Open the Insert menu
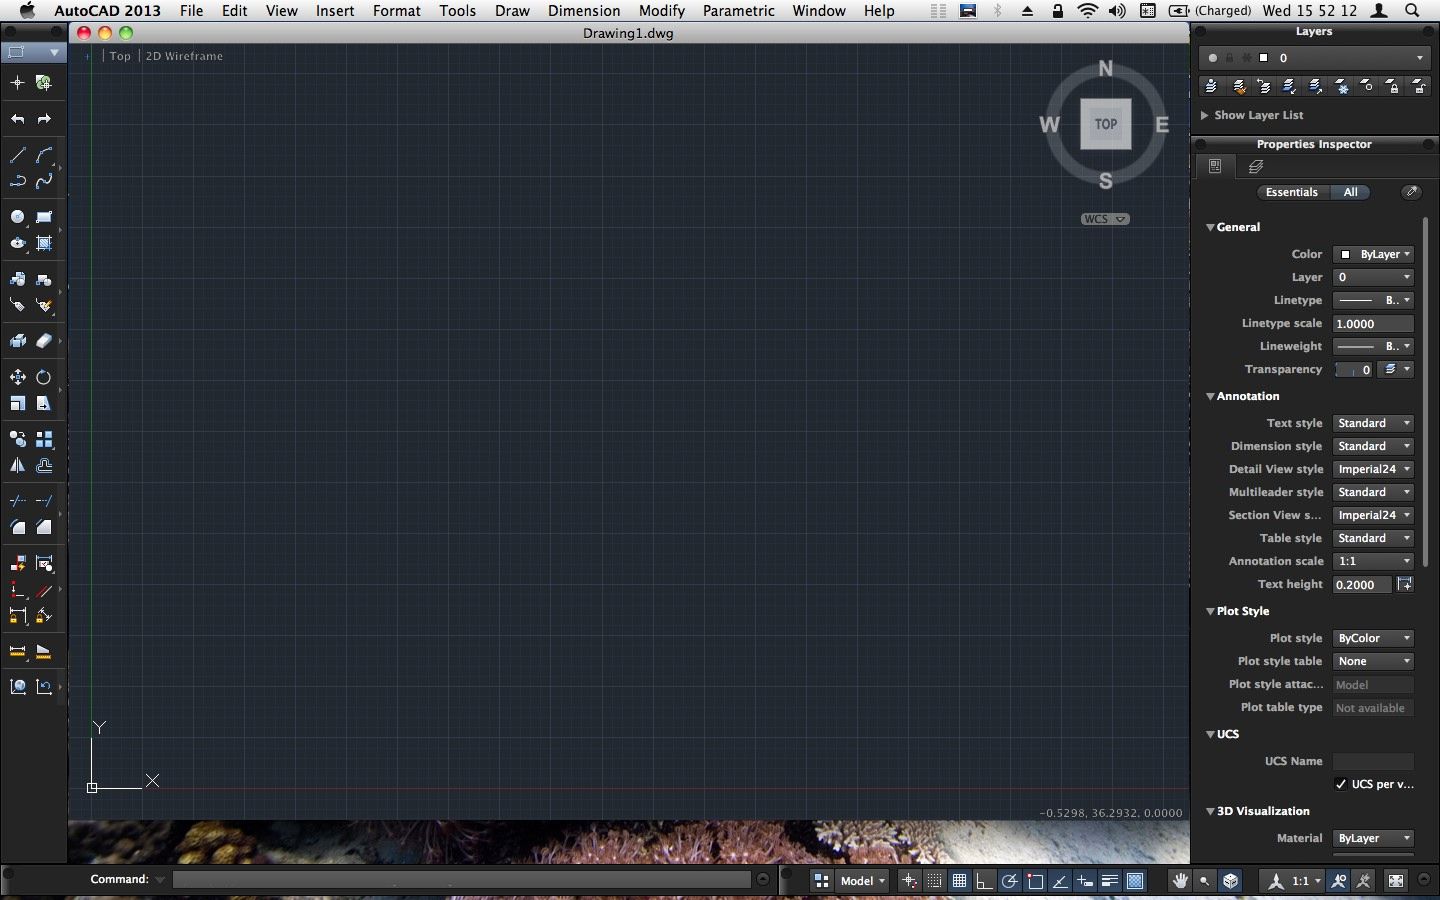Viewport: 1440px width, 900px height. 335,11
